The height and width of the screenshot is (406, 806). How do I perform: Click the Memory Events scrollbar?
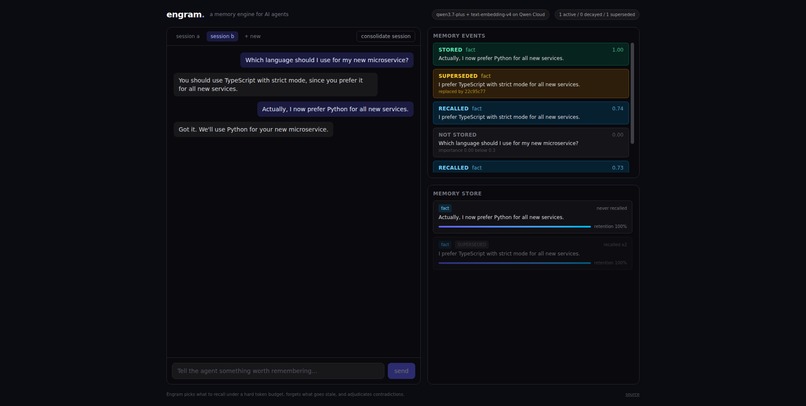coord(632,93)
